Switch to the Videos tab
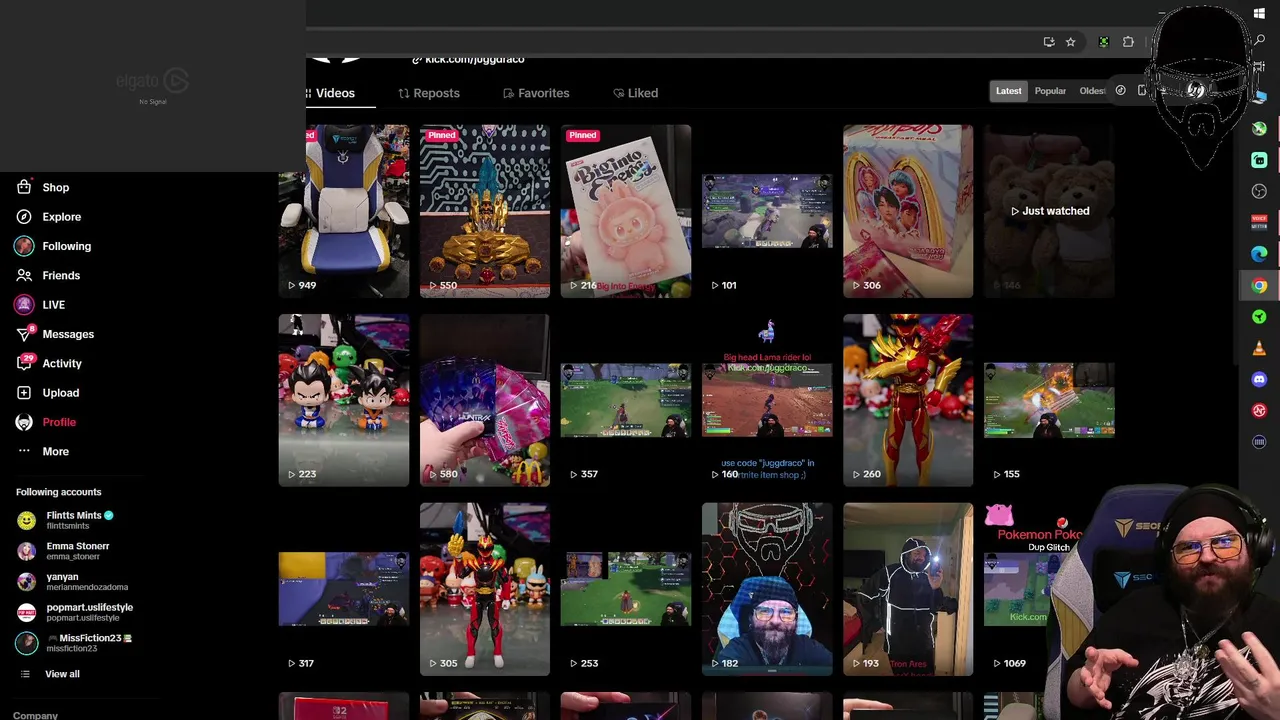The height and width of the screenshot is (720, 1280). click(x=333, y=93)
